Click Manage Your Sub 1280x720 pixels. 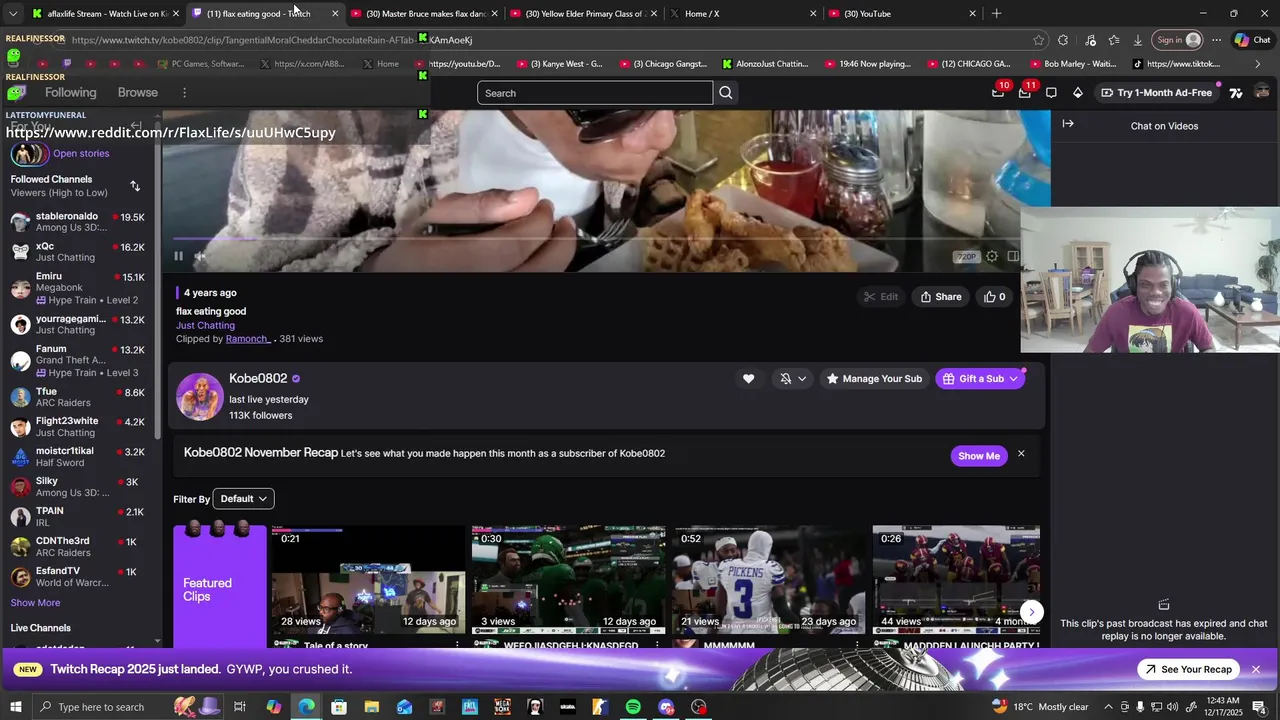coord(873,379)
